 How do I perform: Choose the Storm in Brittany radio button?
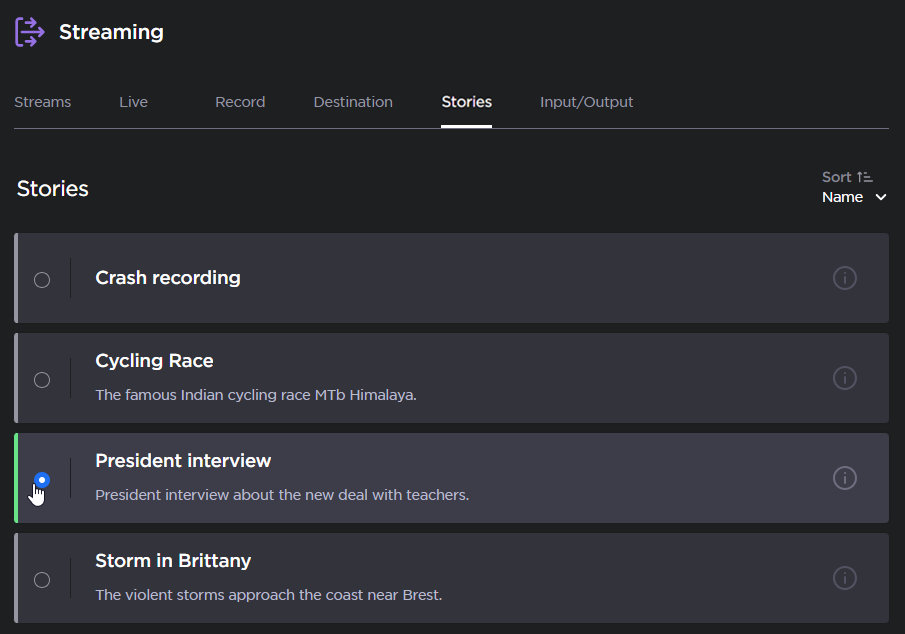tap(42, 580)
